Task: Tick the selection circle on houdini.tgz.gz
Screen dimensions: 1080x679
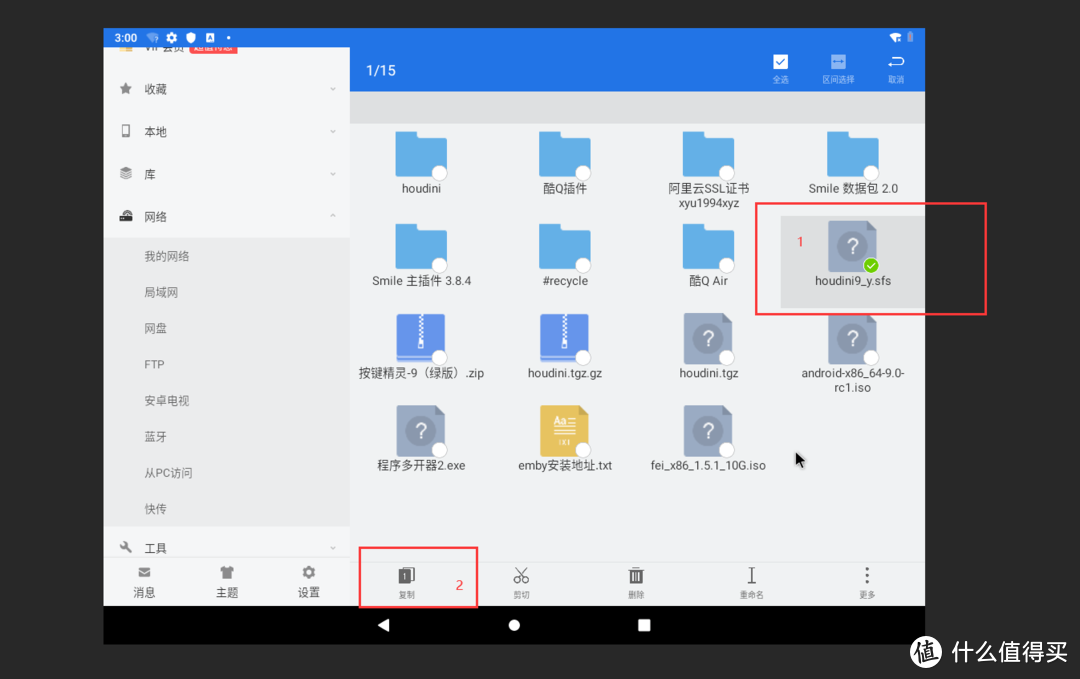Action: [x=583, y=357]
